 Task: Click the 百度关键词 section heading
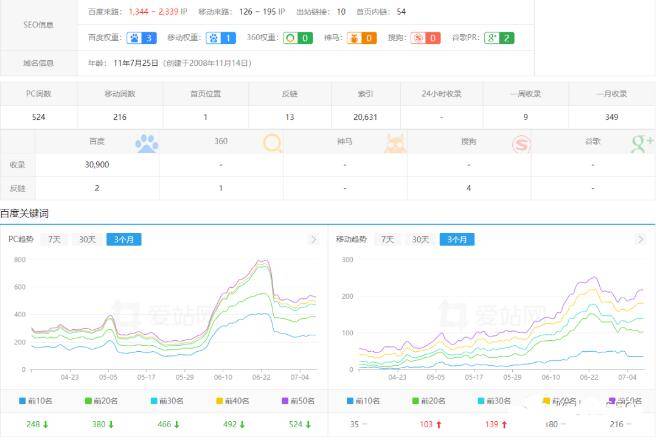coord(24,214)
